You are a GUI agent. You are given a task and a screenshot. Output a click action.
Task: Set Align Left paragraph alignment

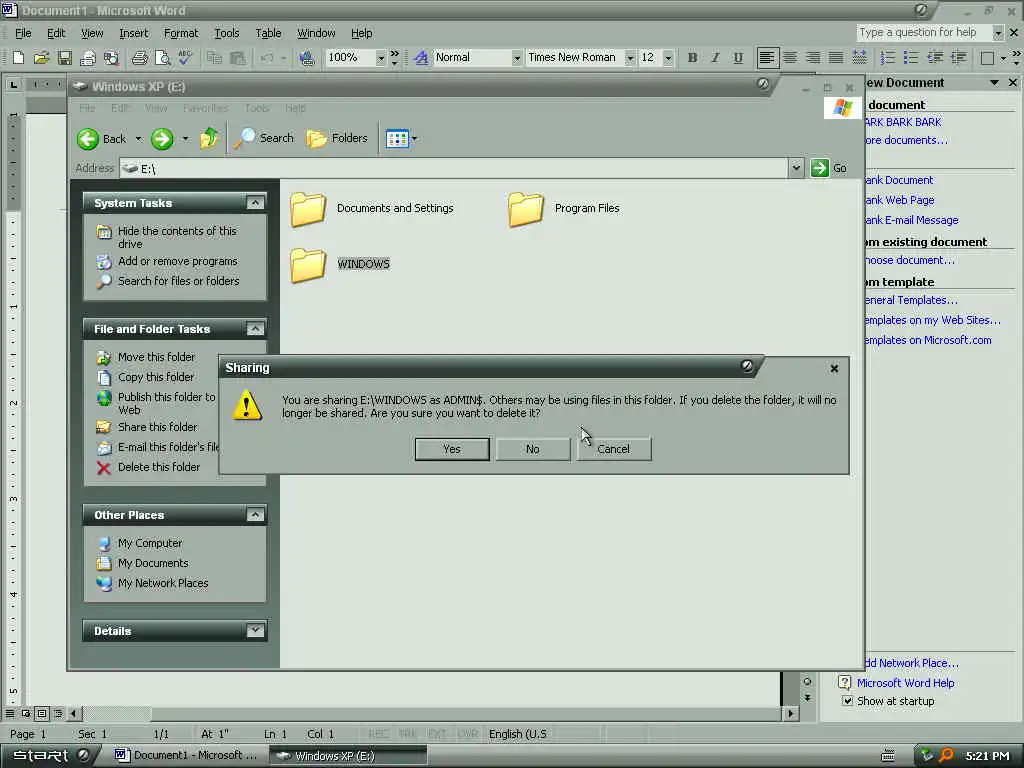pyautogui.click(x=767, y=57)
